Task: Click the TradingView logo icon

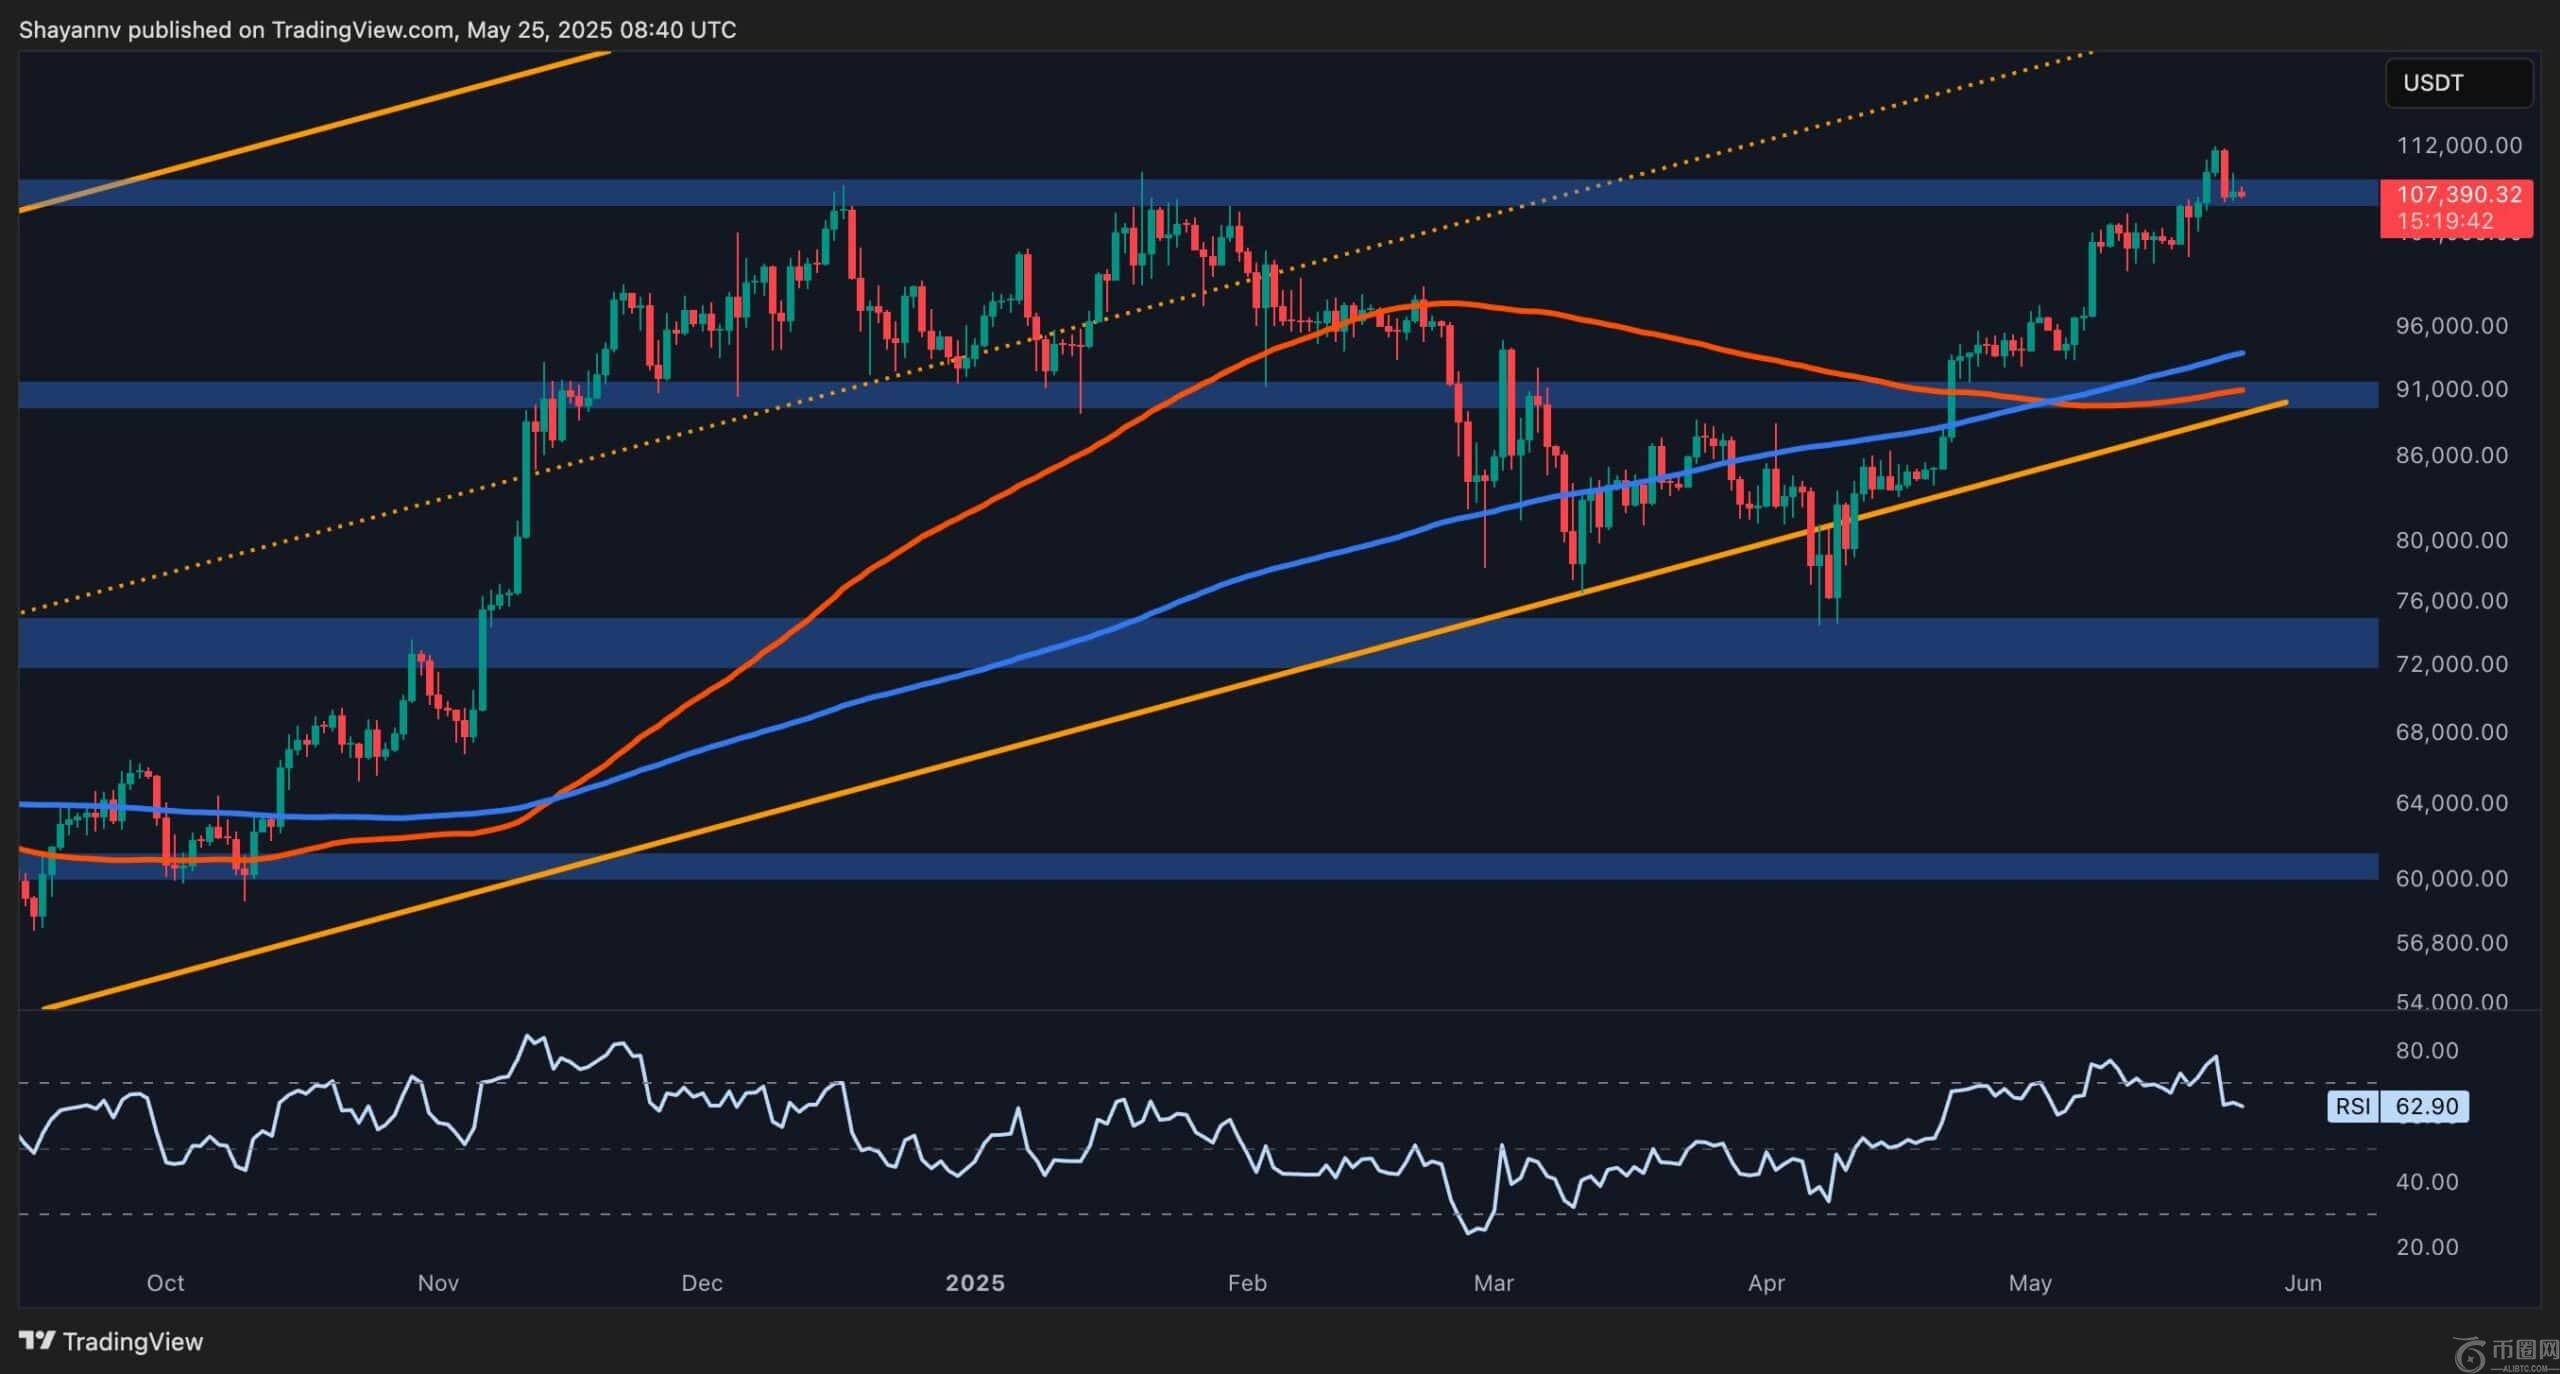Action: click(37, 1341)
